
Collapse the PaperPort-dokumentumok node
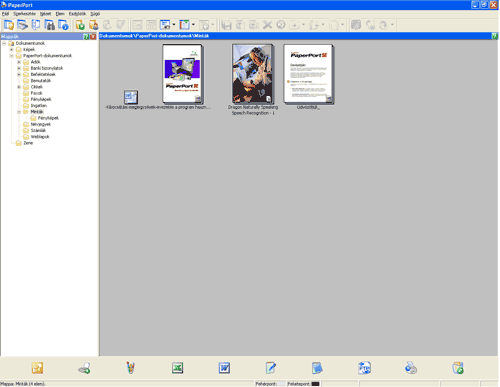click(12, 56)
